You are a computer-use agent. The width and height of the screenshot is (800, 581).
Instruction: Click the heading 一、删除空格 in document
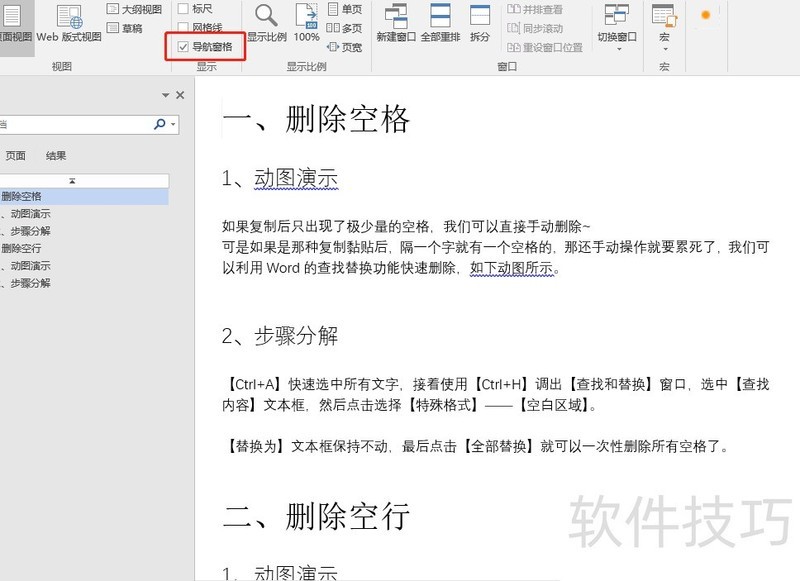pos(316,119)
